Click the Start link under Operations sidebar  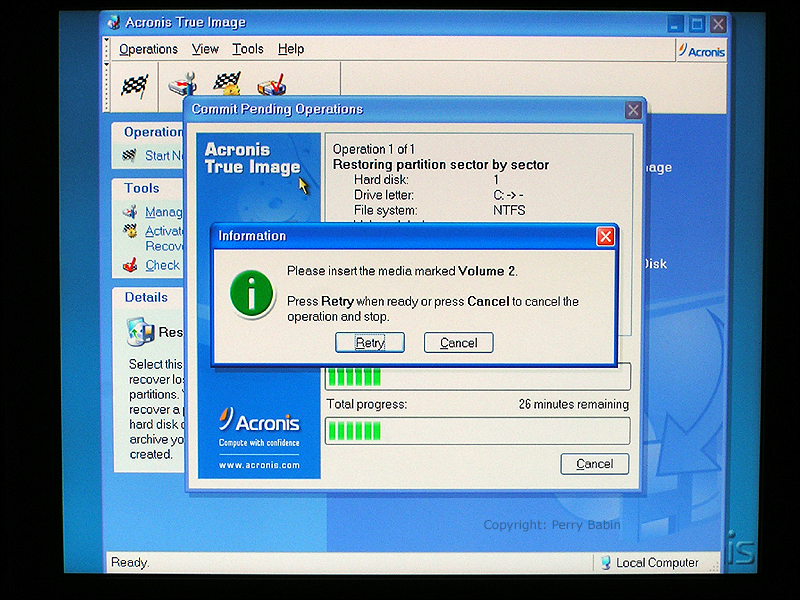tap(163, 156)
